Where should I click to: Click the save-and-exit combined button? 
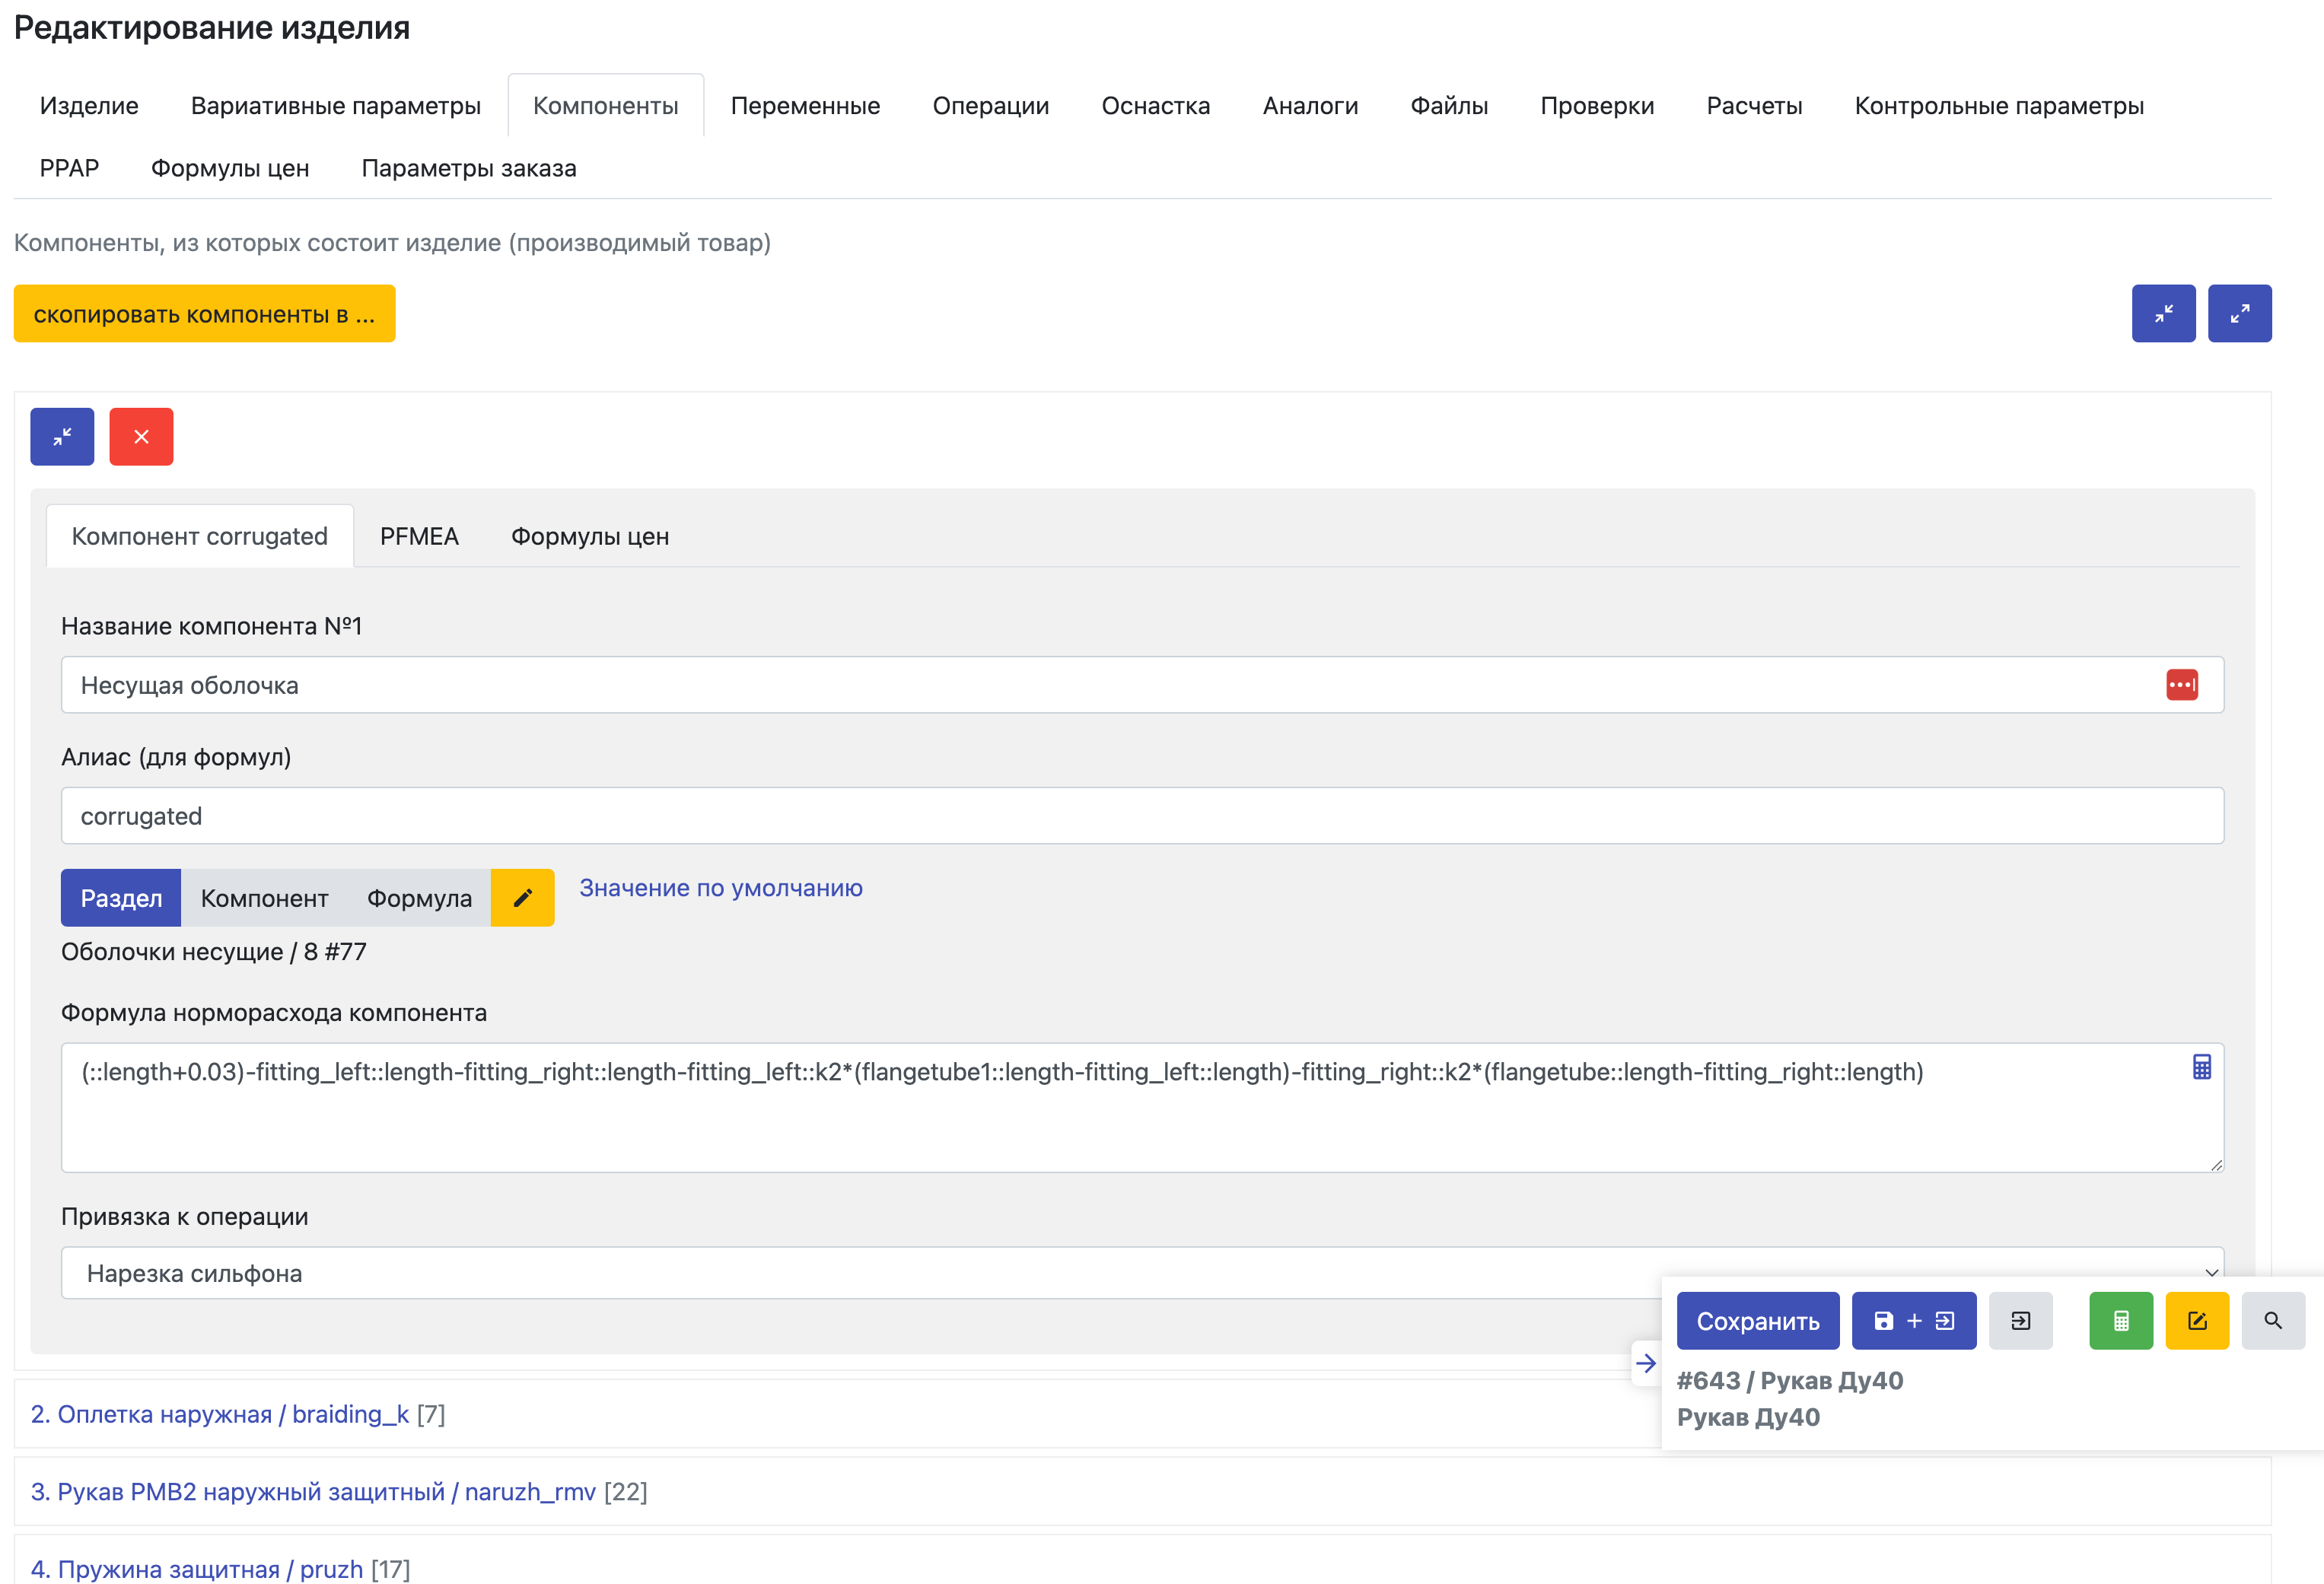tap(1913, 1320)
